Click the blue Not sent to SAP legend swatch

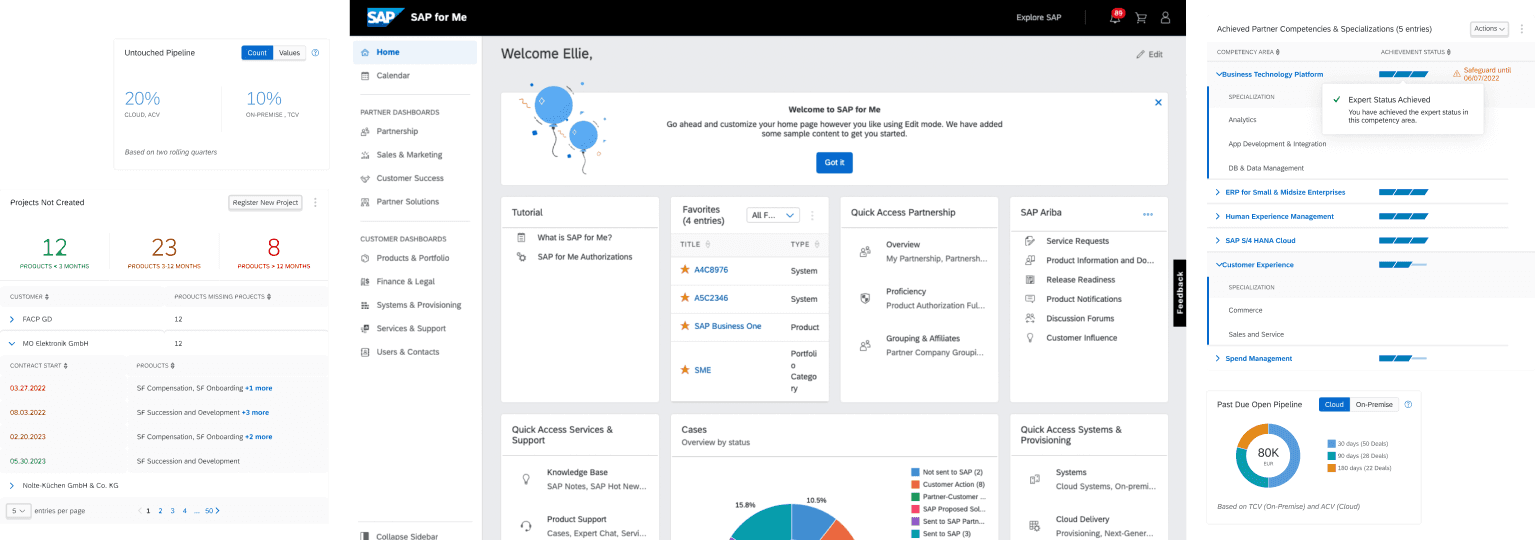915,472
